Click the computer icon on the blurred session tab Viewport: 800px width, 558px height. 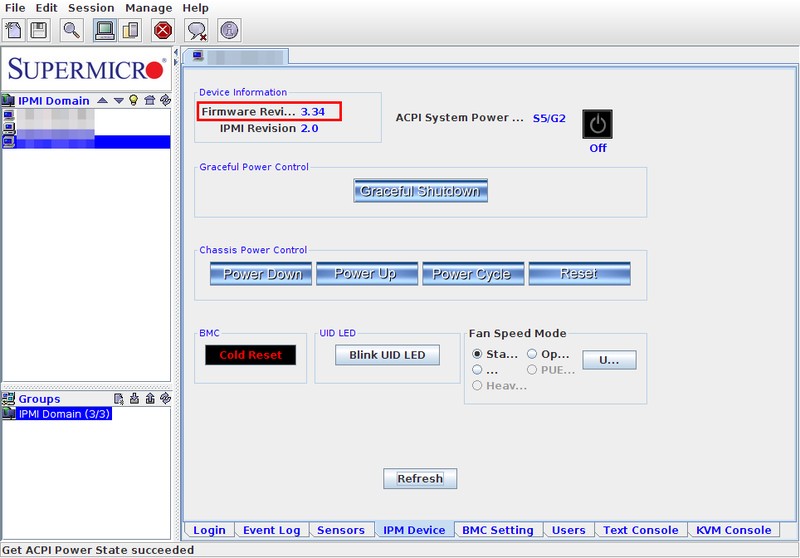pos(198,56)
